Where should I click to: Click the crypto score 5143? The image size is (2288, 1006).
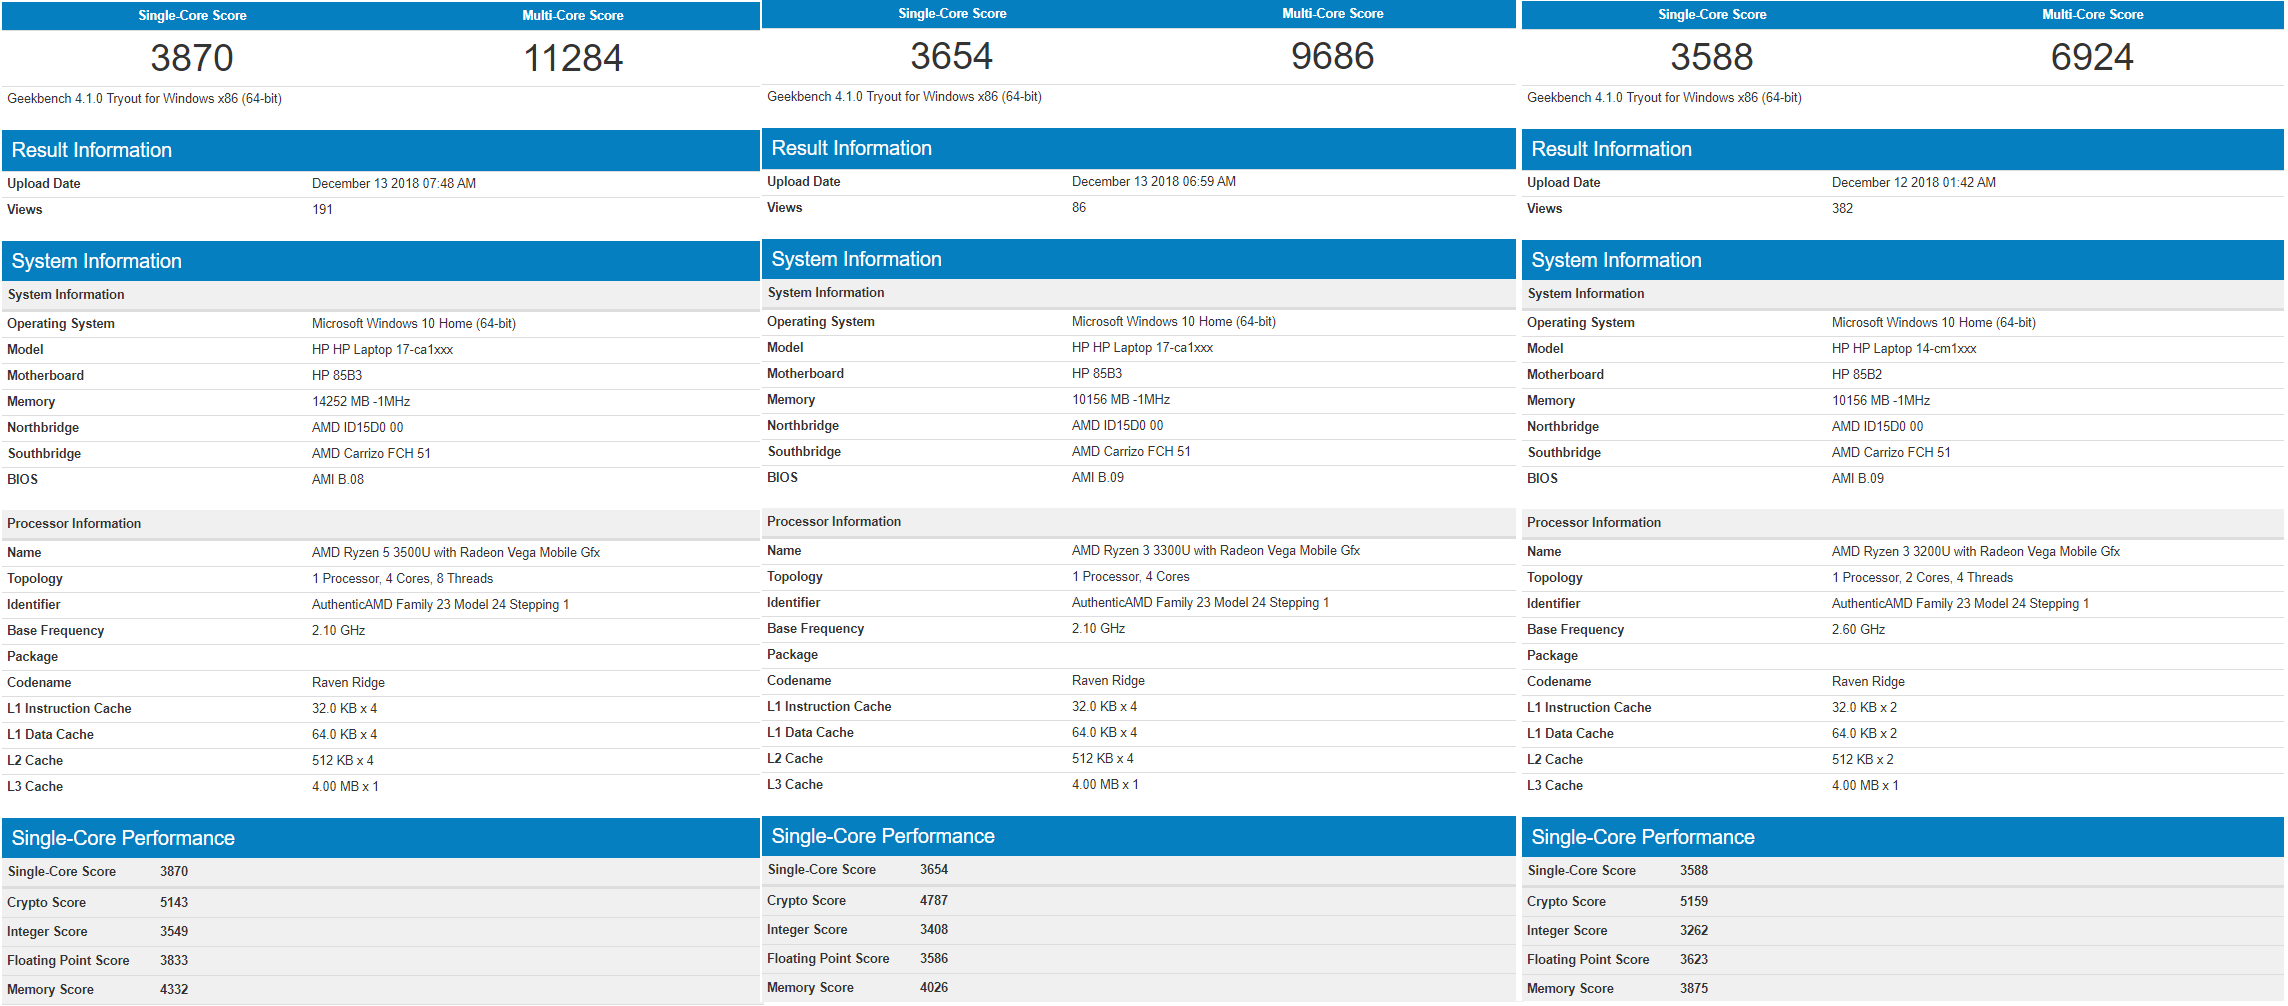[174, 902]
